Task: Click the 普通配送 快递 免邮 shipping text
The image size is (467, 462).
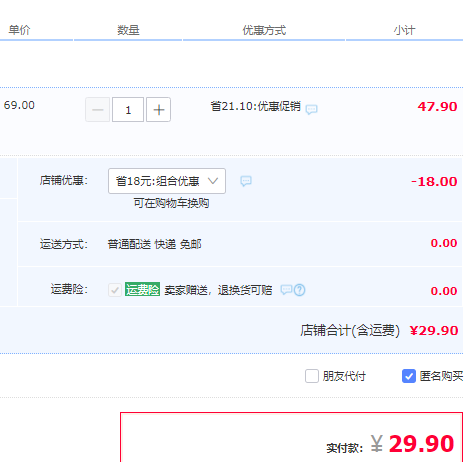Action: (x=154, y=244)
